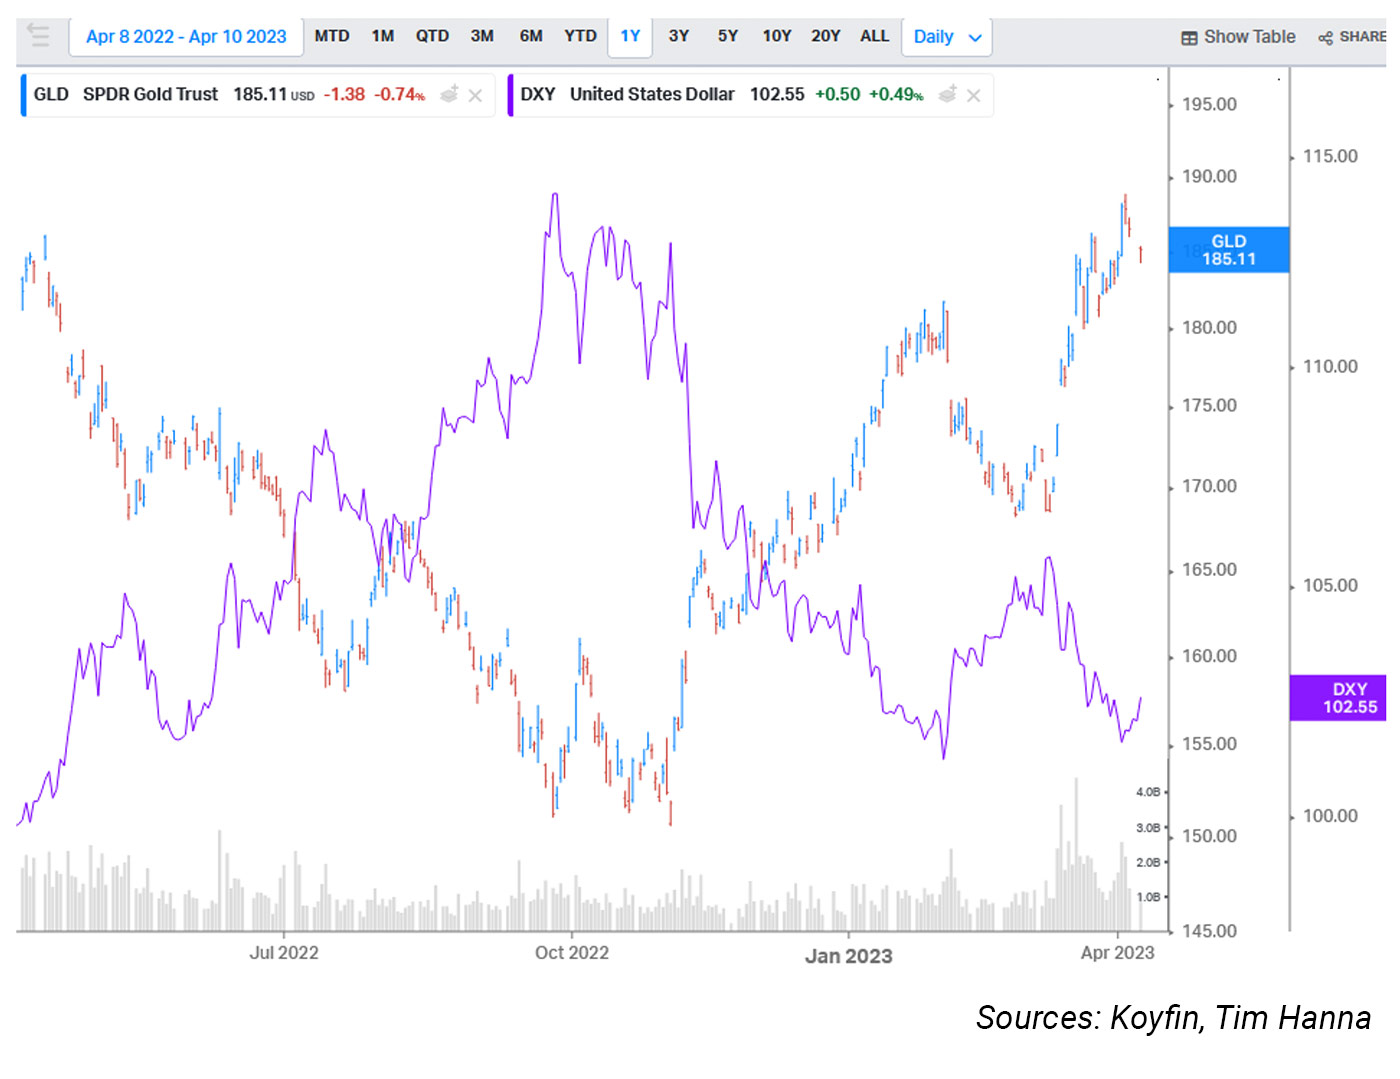Click the GLD ticker label in legend

(51, 94)
